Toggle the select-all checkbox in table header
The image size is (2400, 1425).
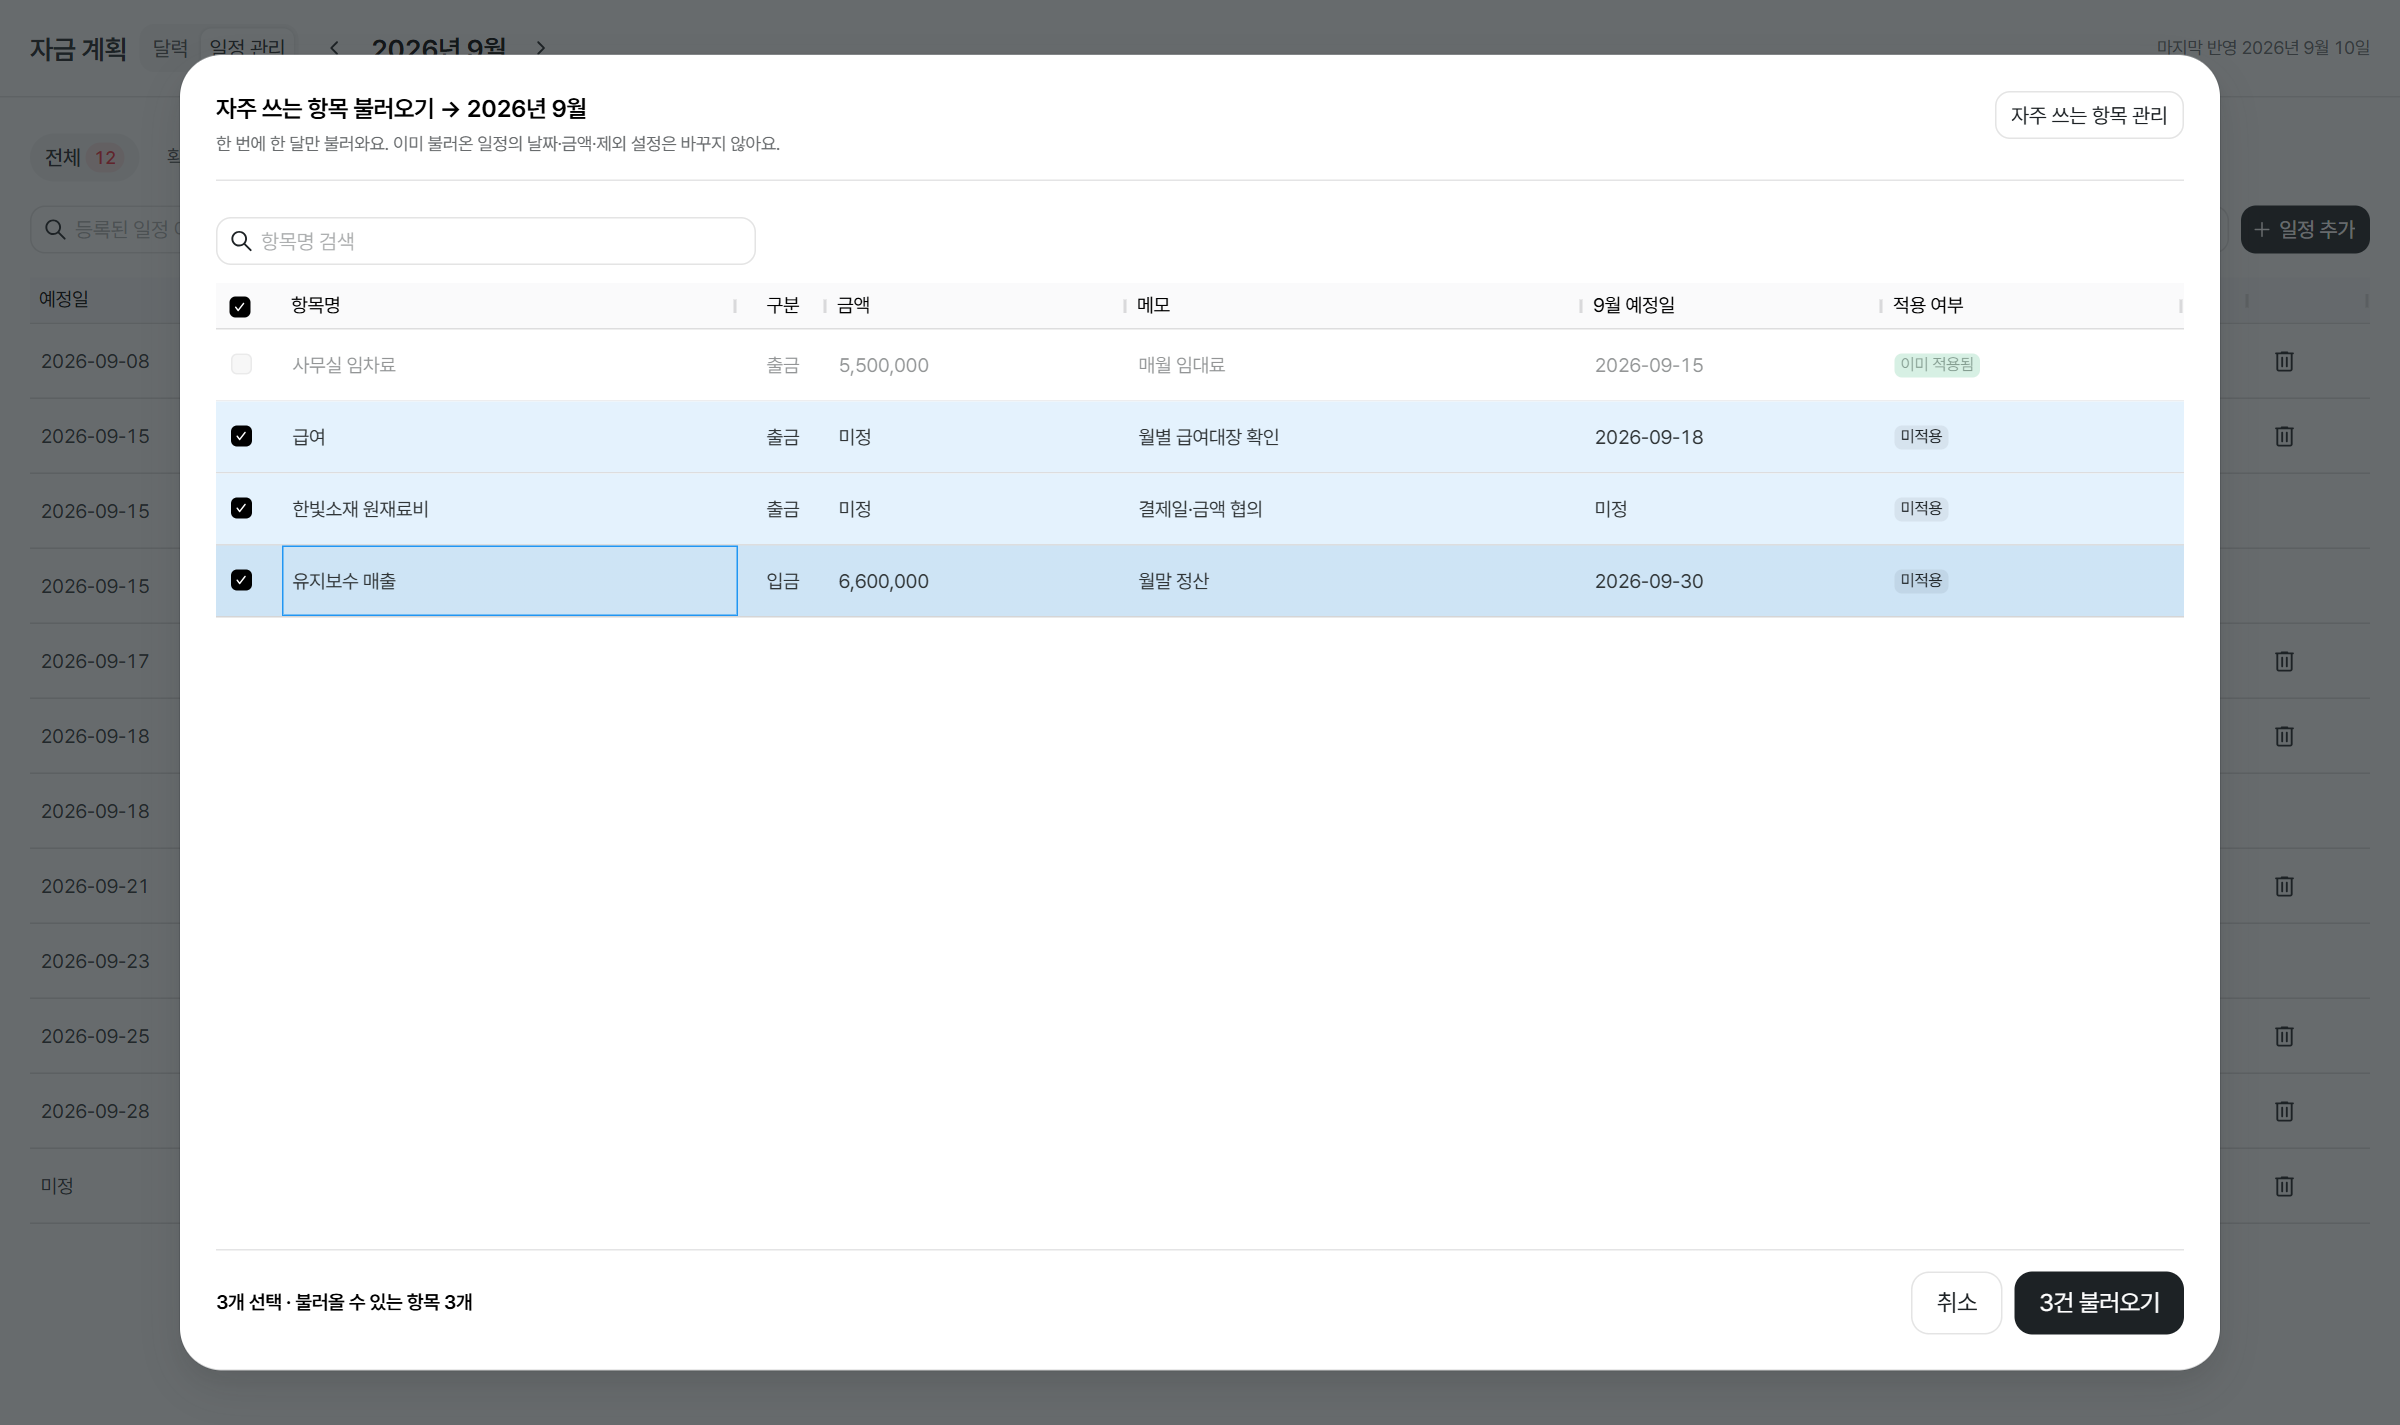click(240, 307)
